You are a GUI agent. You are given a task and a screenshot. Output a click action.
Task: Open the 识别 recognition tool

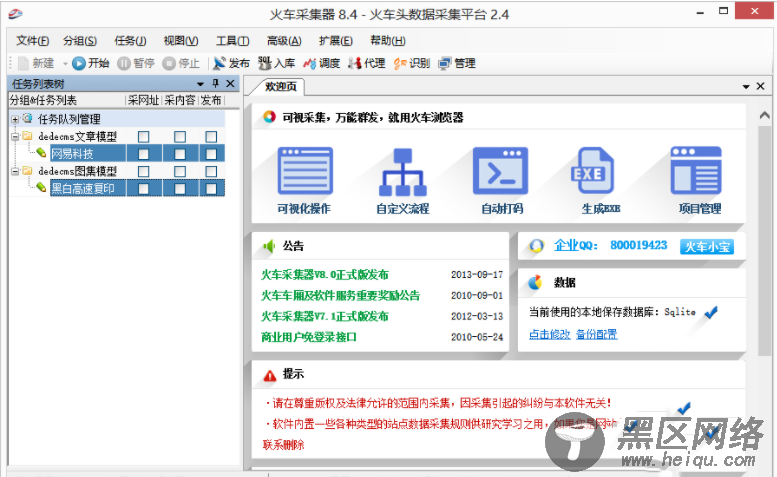(x=412, y=63)
